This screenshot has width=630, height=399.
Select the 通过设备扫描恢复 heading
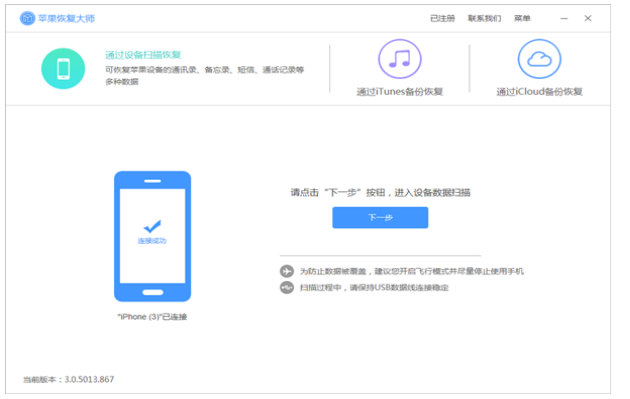[x=143, y=55]
